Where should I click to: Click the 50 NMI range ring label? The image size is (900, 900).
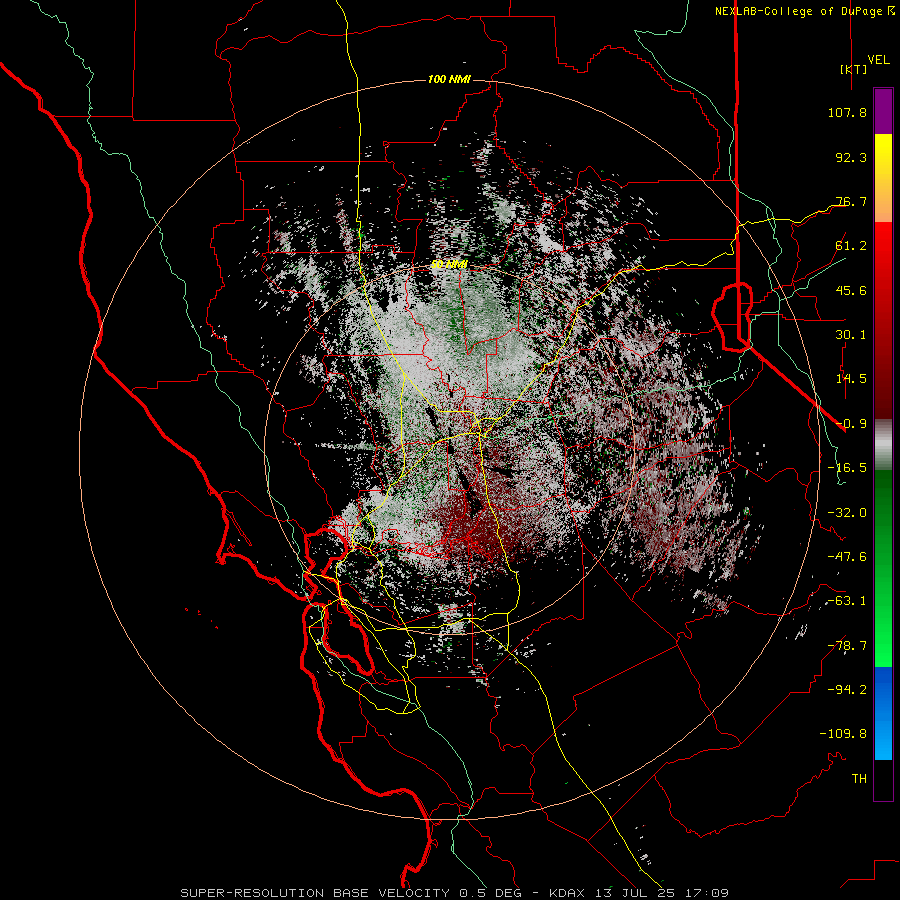(x=449, y=265)
